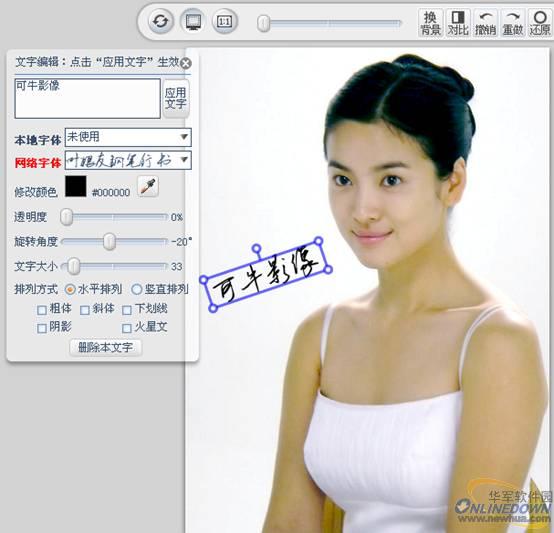Click the 旋转角度 rotation slider handle
The height and width of the screenshot is (533, 554).
(x=110, y=241)
